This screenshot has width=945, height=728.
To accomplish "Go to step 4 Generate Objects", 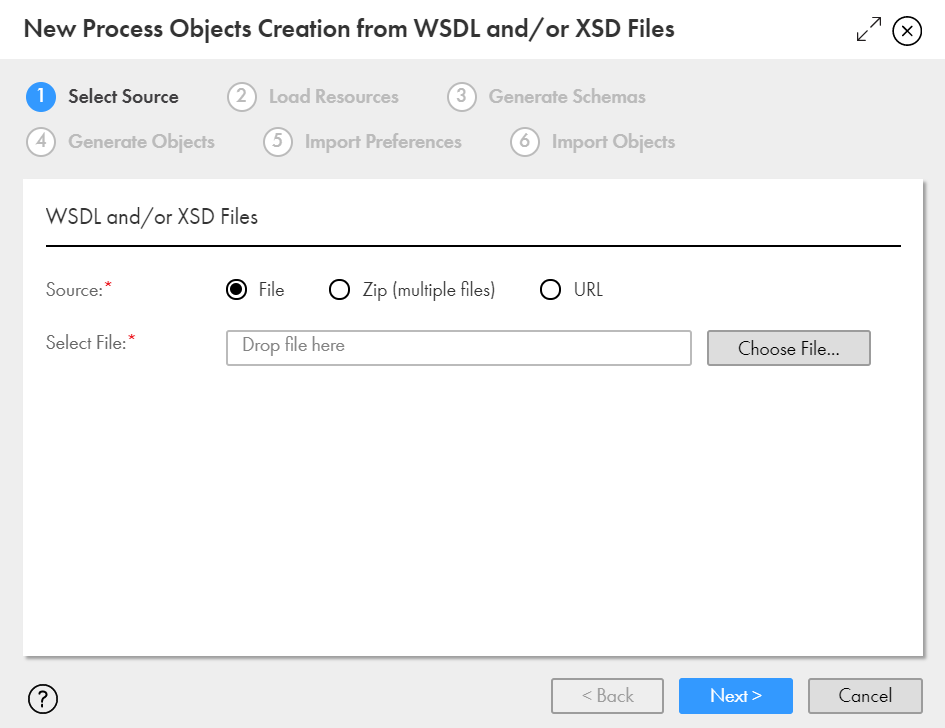I will pyautogui.click(x=121, y=142).
